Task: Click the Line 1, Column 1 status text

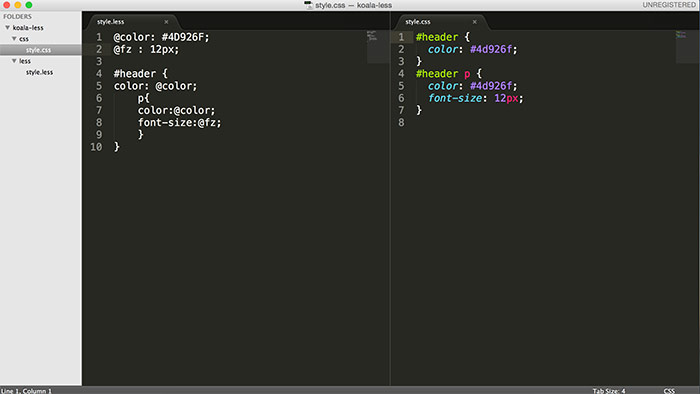Action: point(26,391)
